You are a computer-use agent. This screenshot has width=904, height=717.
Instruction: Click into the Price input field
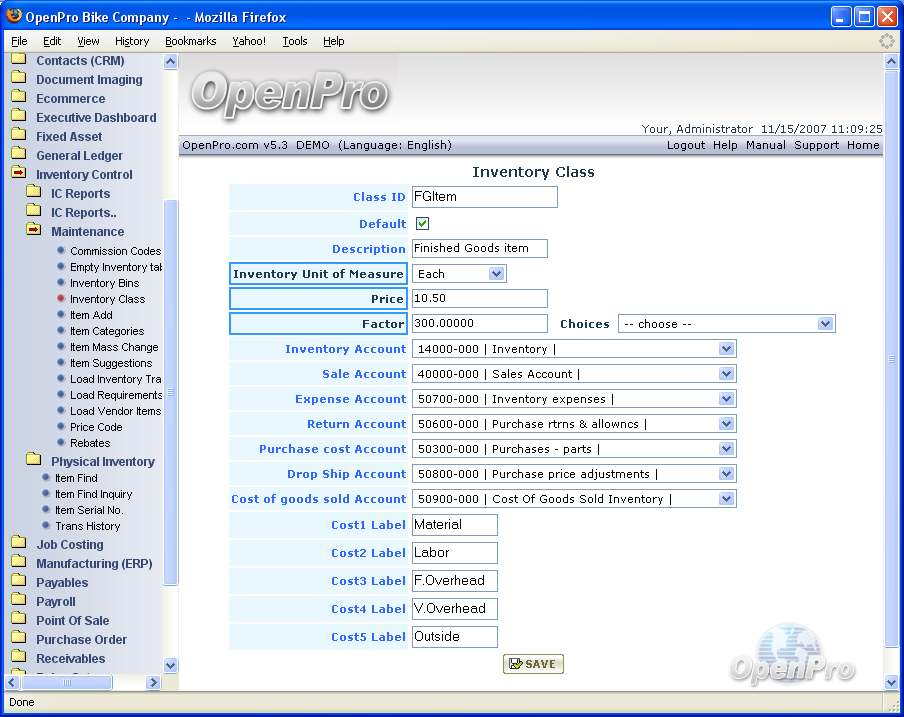pos(479,299)
